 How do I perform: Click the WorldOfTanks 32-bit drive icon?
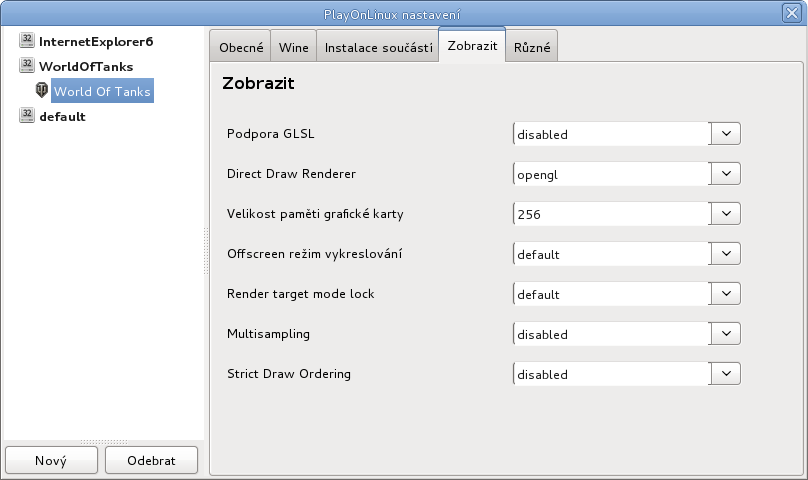[27, 65]
